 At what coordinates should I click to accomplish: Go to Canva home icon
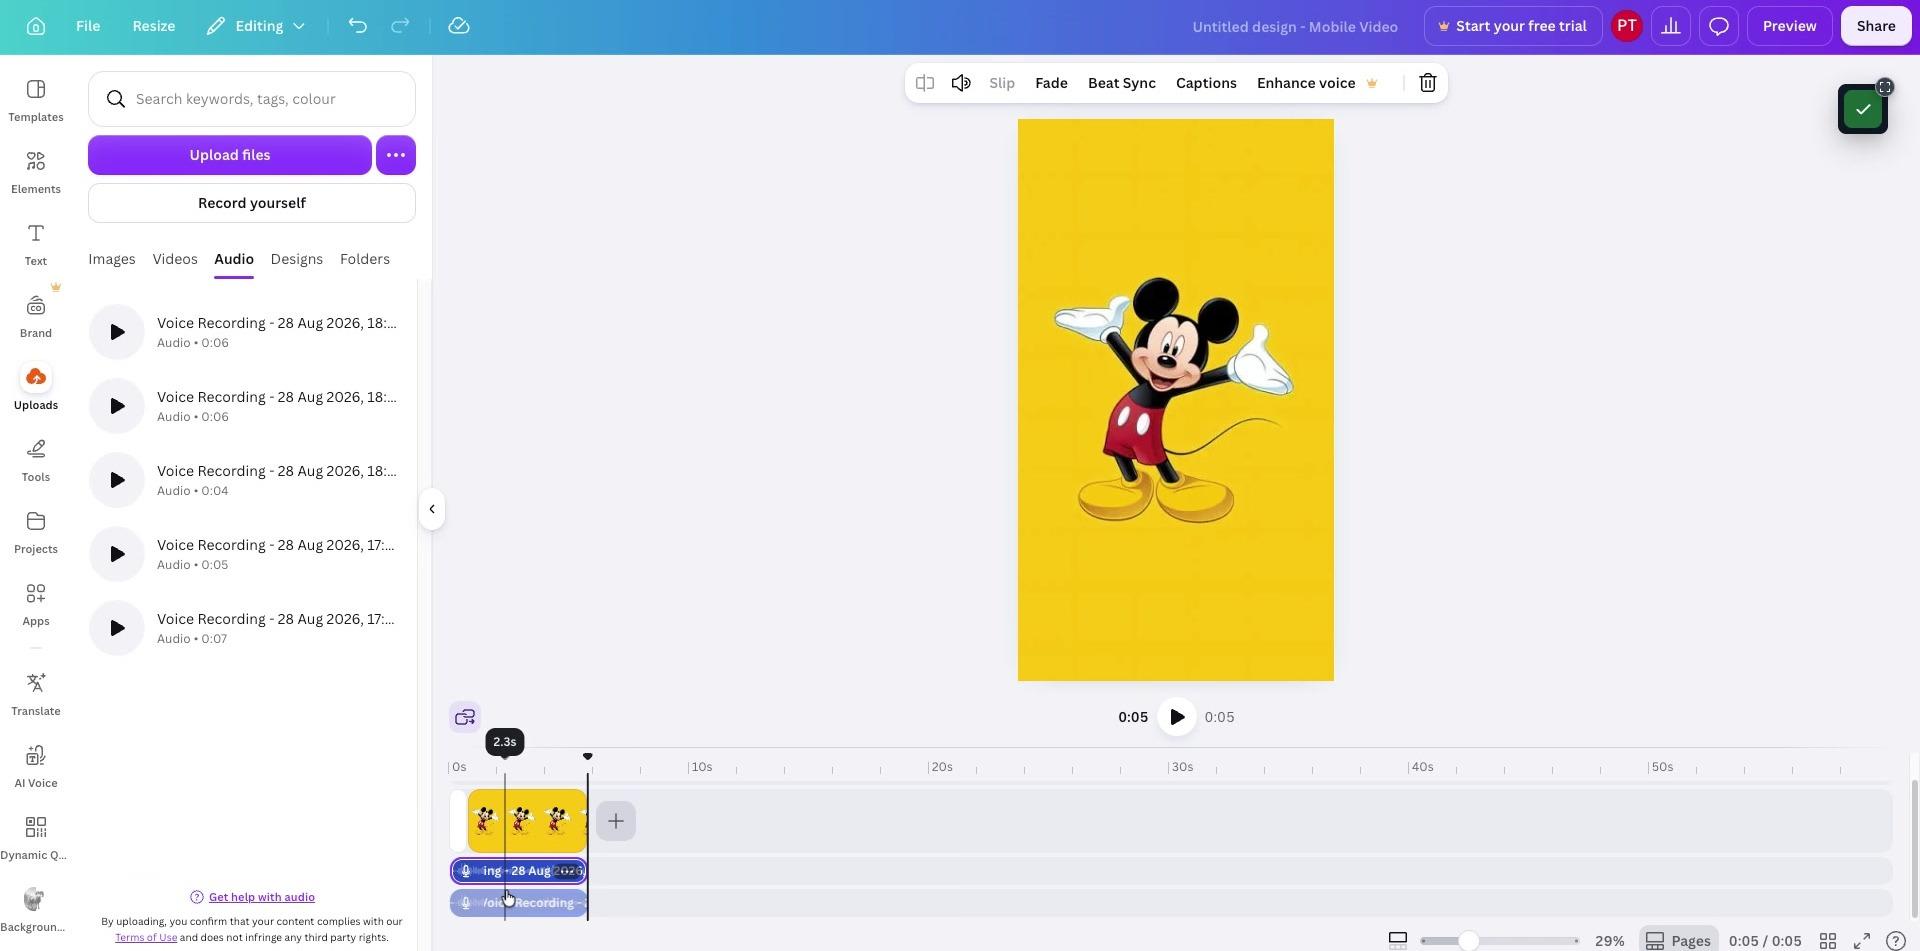(36, 26)
